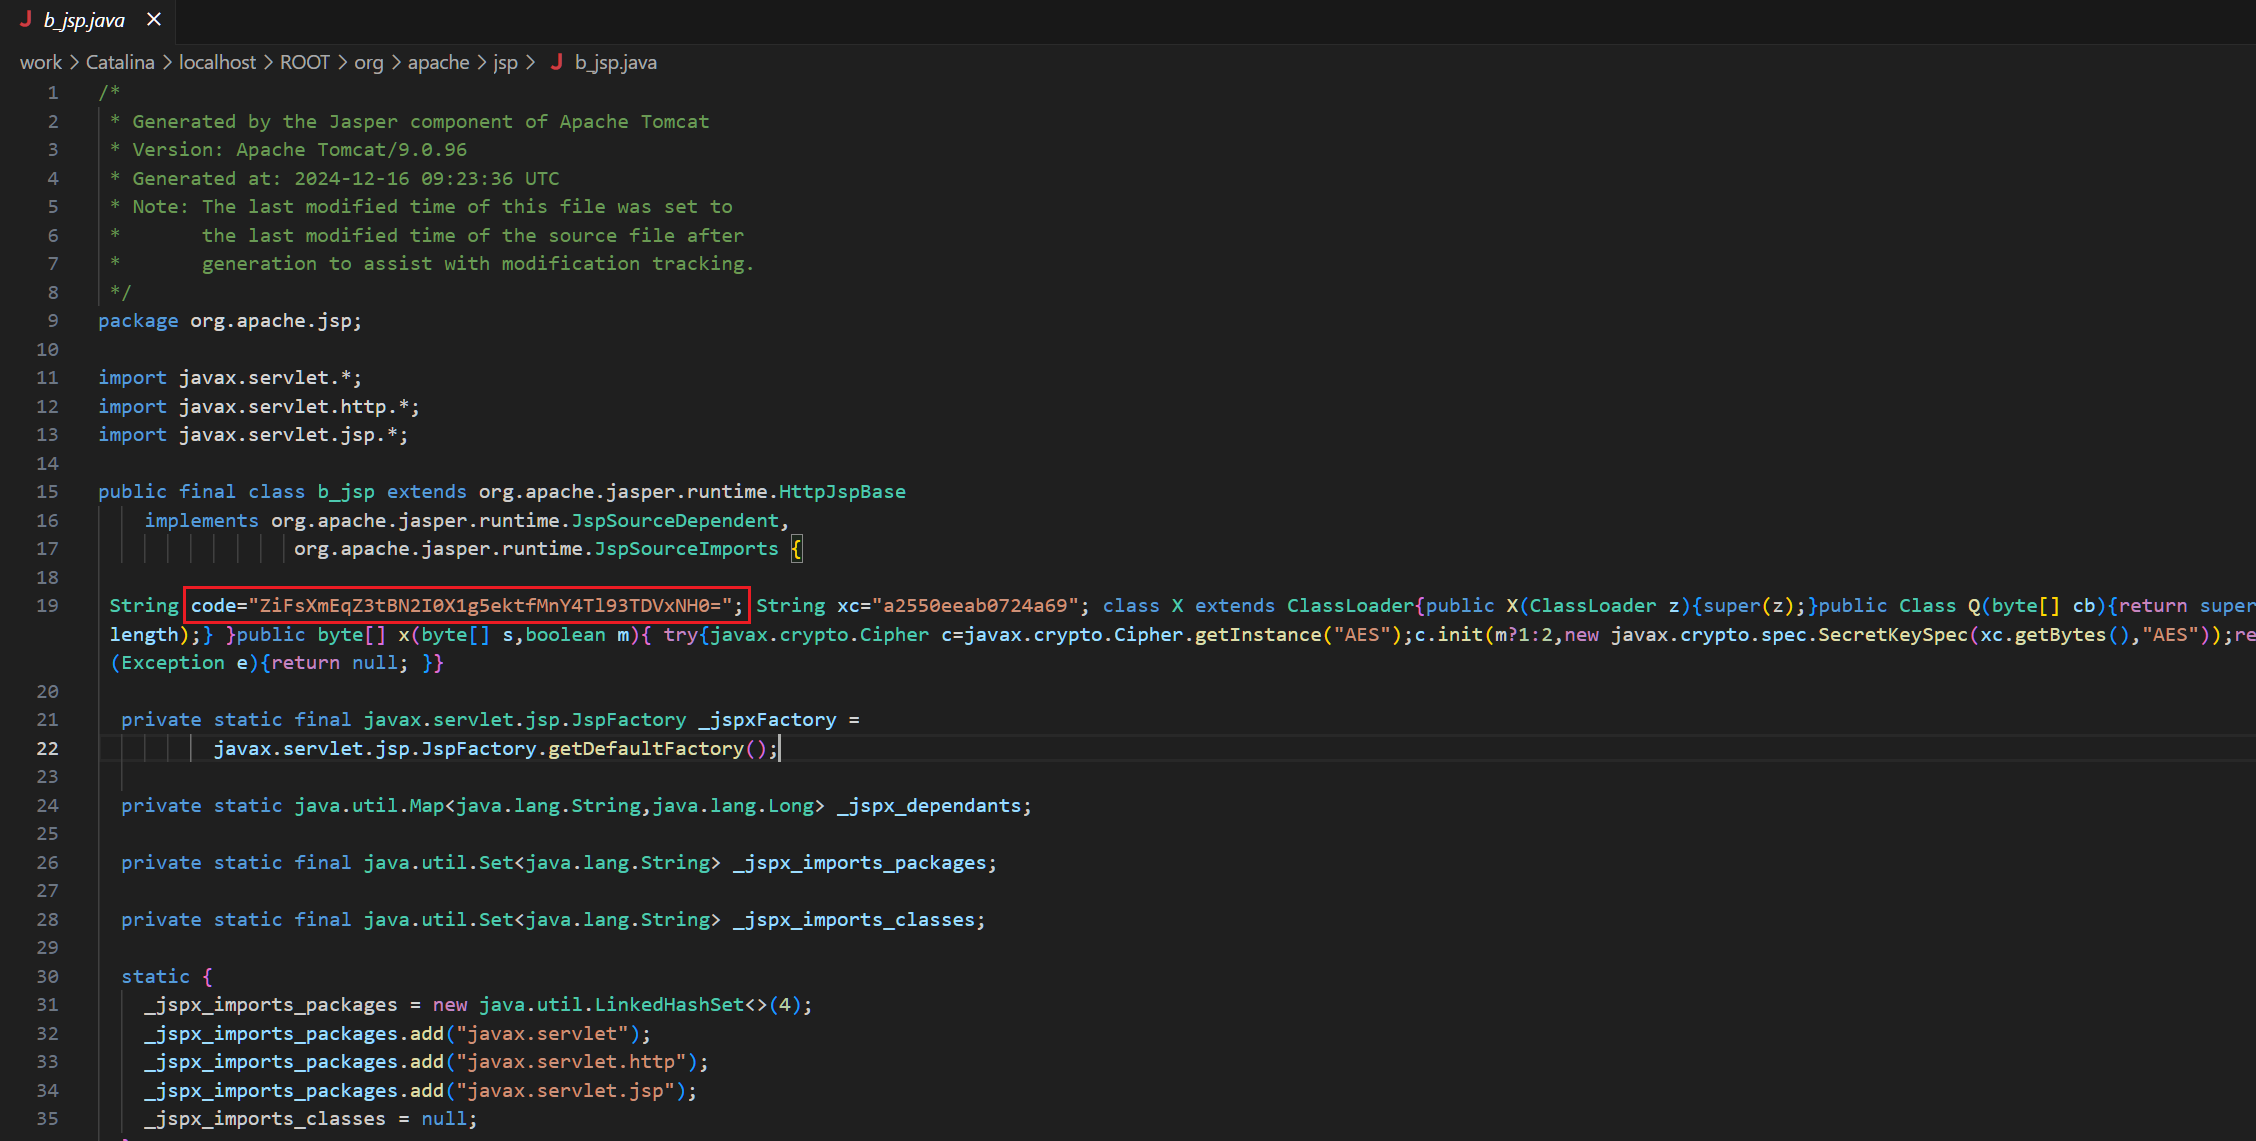
Task: Select the b_jsp.java editor tab
Action: 84,20
